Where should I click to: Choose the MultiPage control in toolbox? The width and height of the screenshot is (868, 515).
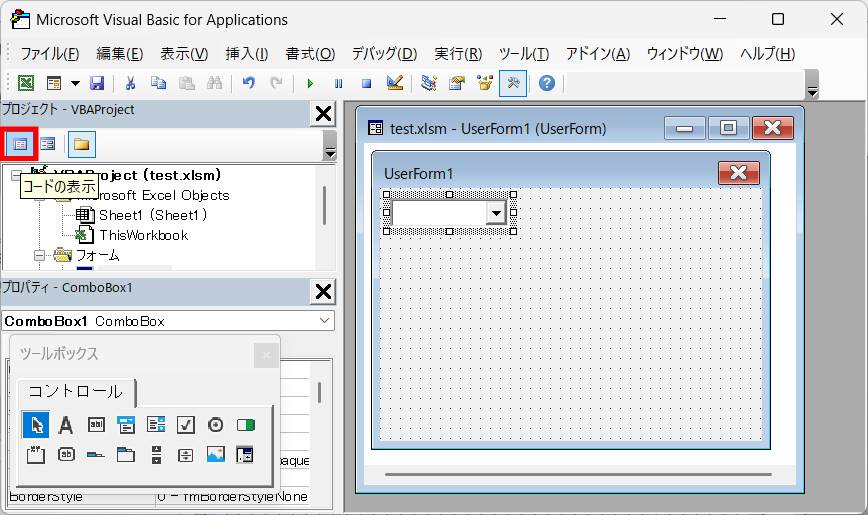(x=126, y=455)
